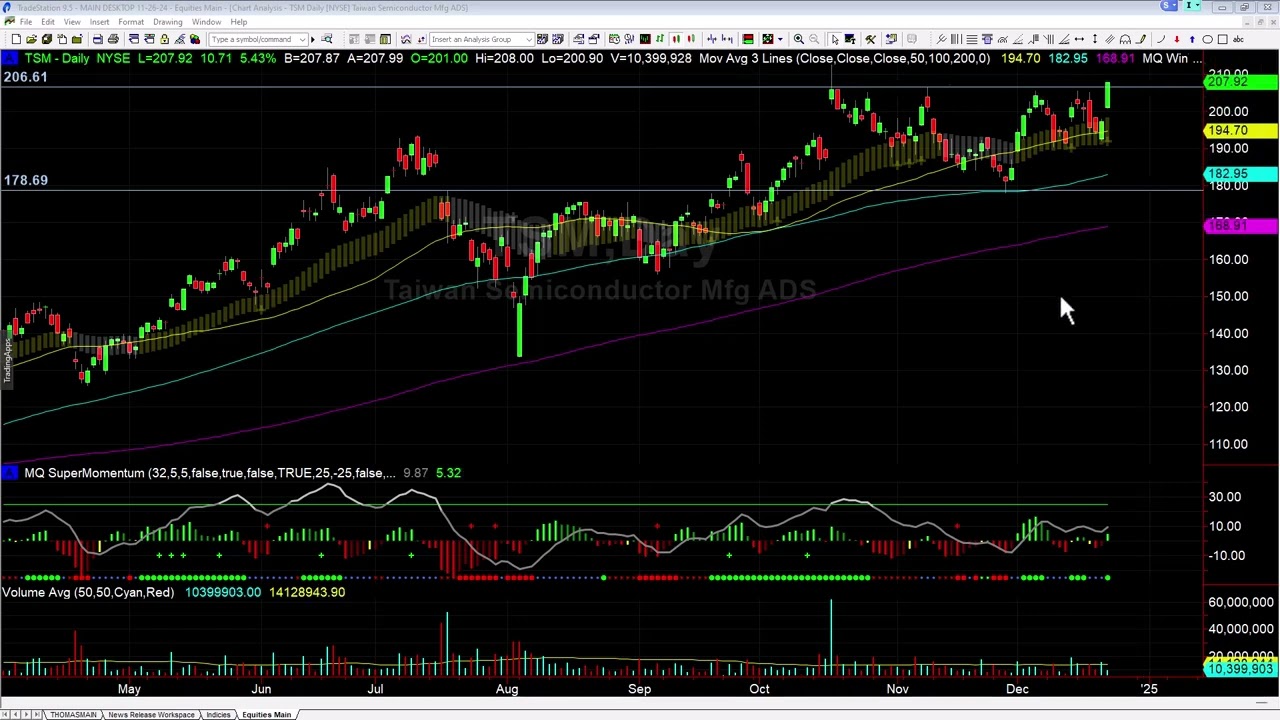Open the chart color style dropdown arrow

point(780,39)
